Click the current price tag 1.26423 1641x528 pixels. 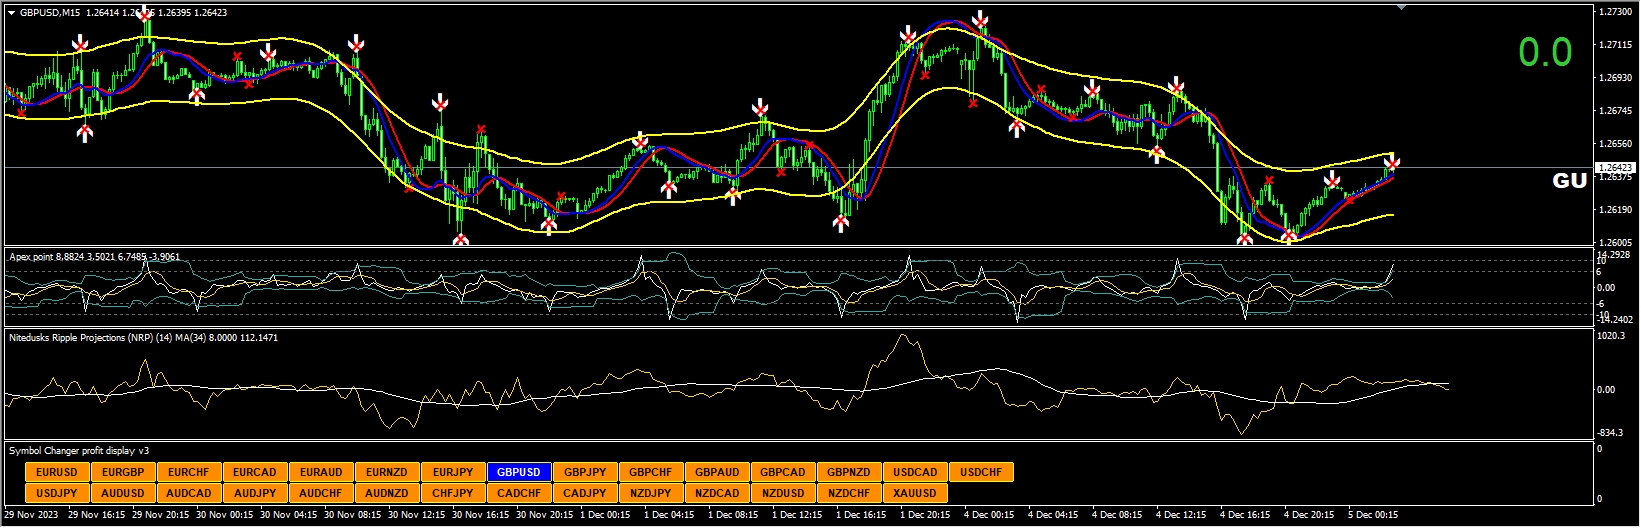pos(1614,168)
